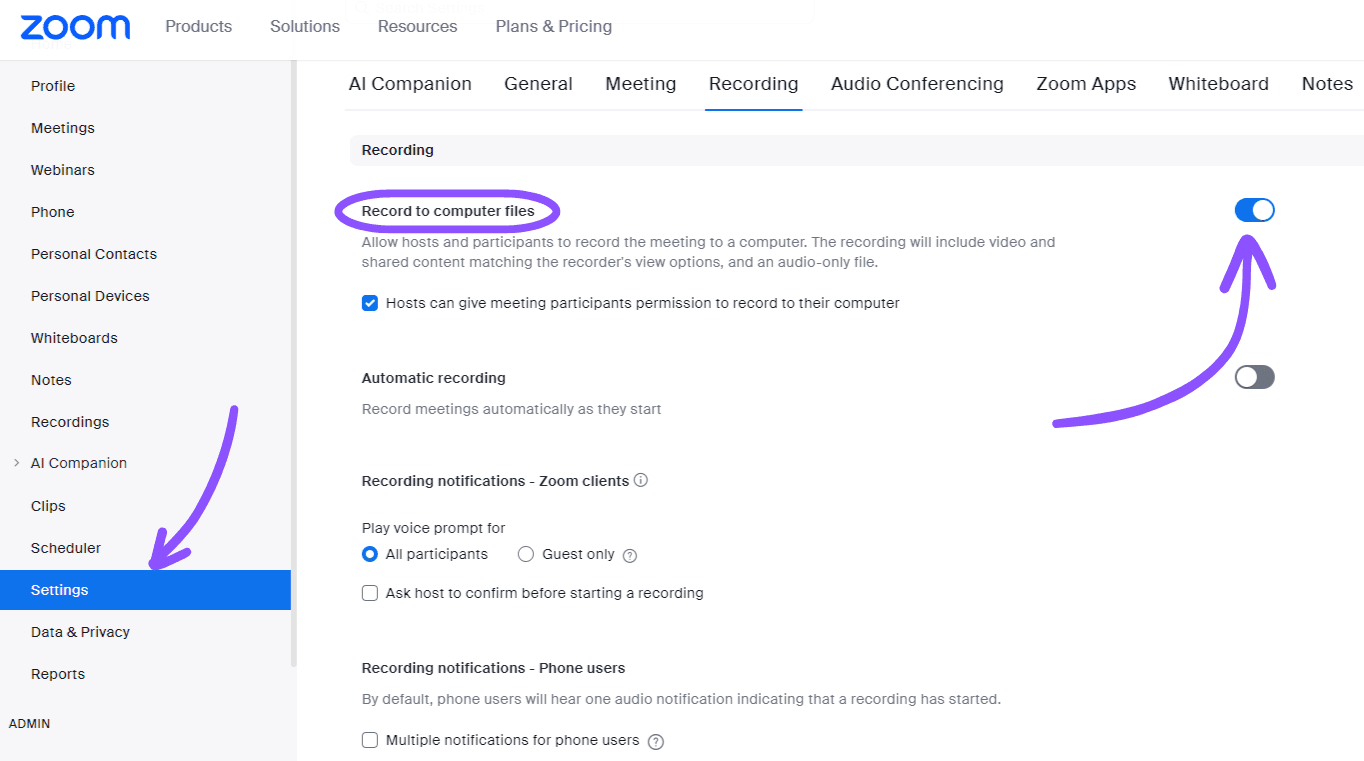Uncheck hosts can give participants recording permission
This screenshot has height=761, width=1364.
click(370, 302)
